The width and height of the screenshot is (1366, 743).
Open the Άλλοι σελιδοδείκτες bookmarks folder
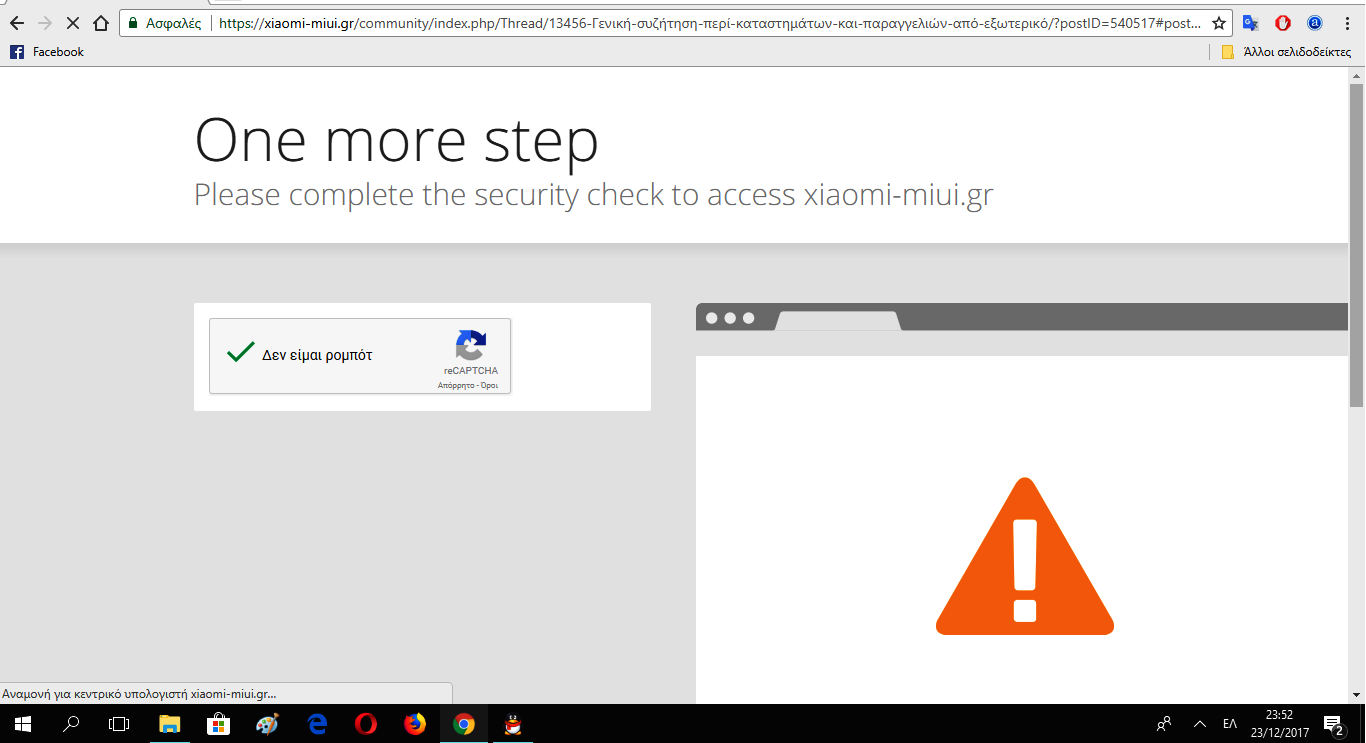(1286, 52)
